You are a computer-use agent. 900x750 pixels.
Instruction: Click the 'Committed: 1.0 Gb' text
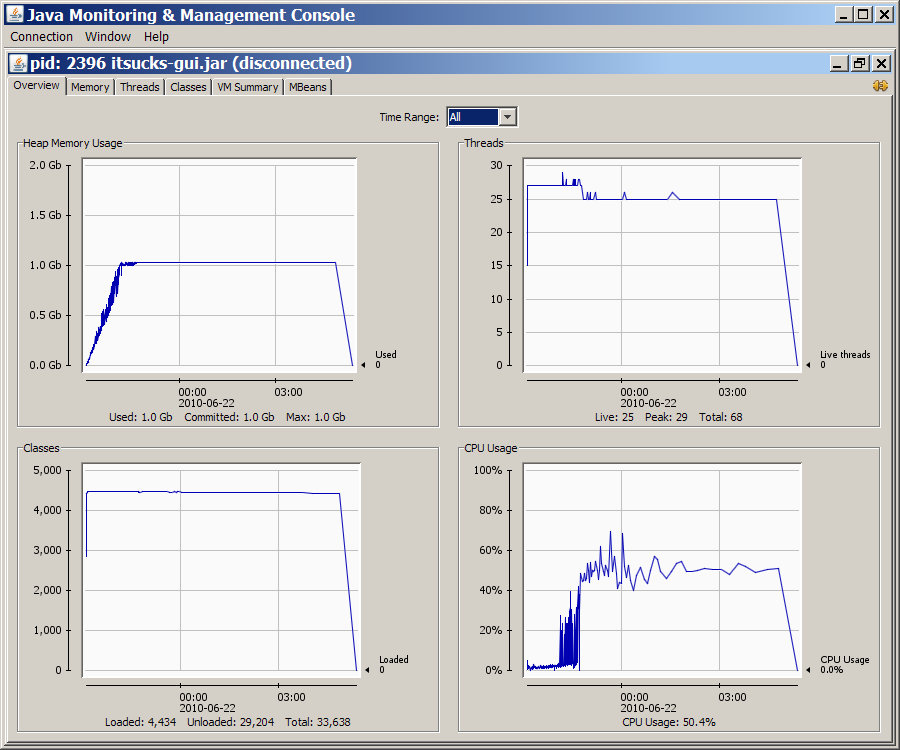pos(229,417)
